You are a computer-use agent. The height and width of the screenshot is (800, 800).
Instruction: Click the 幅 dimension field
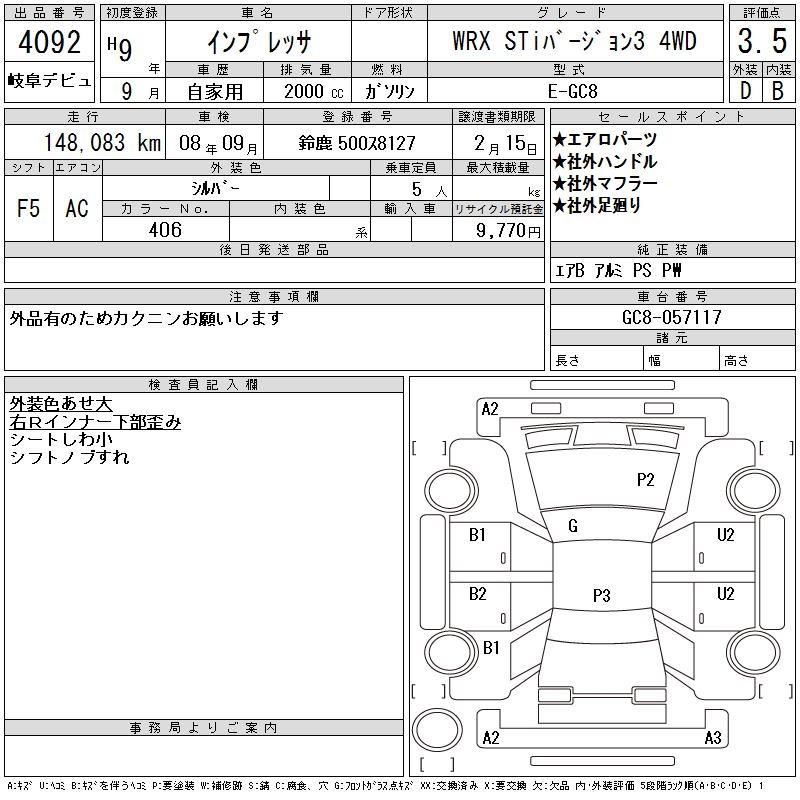[x=681, y=359]
